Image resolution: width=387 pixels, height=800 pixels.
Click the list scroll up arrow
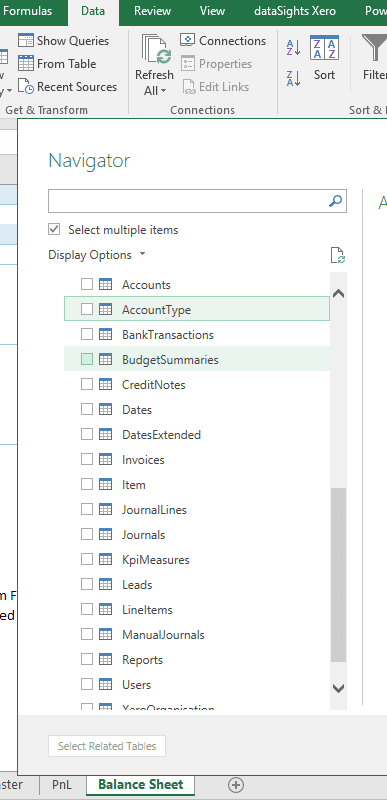pyautogui.click(x=338, y=294)
